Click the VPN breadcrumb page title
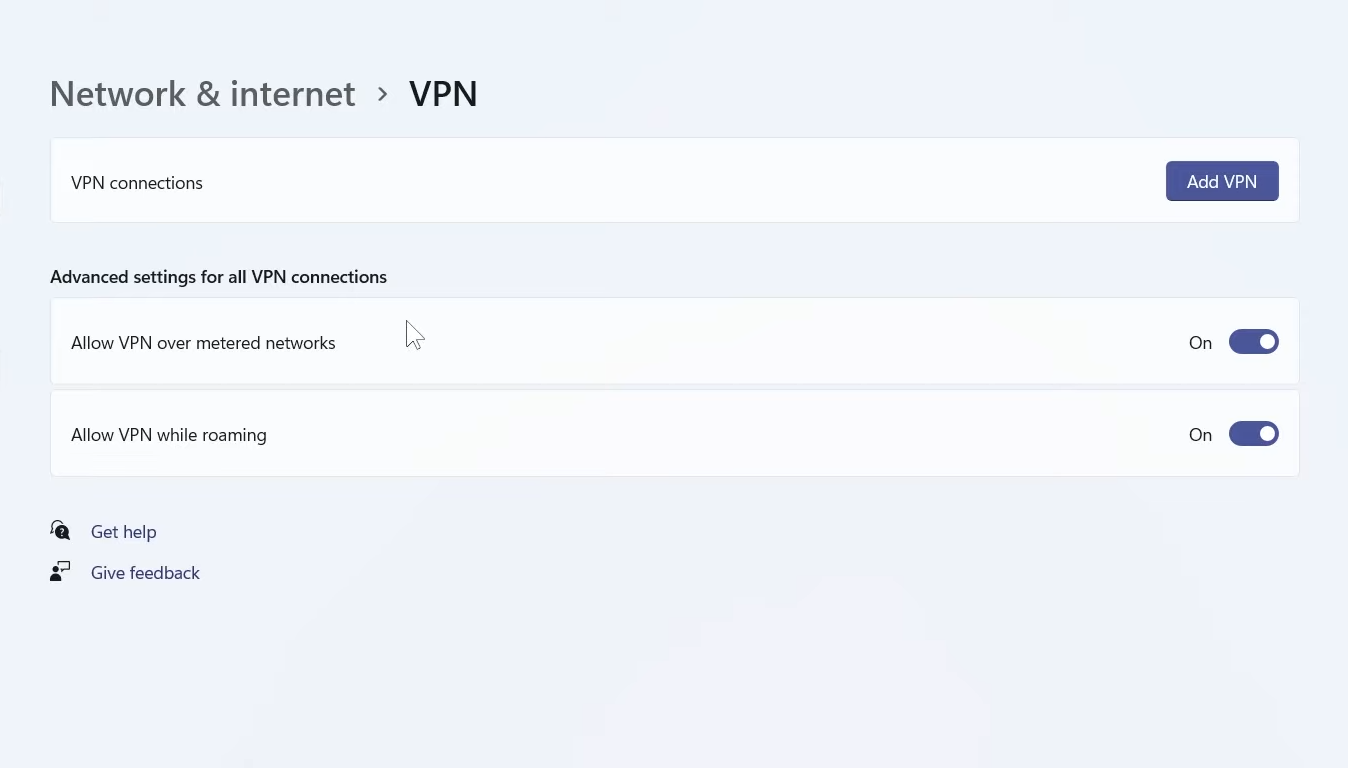Screen dimensions: 1348x768 [443, 94]
